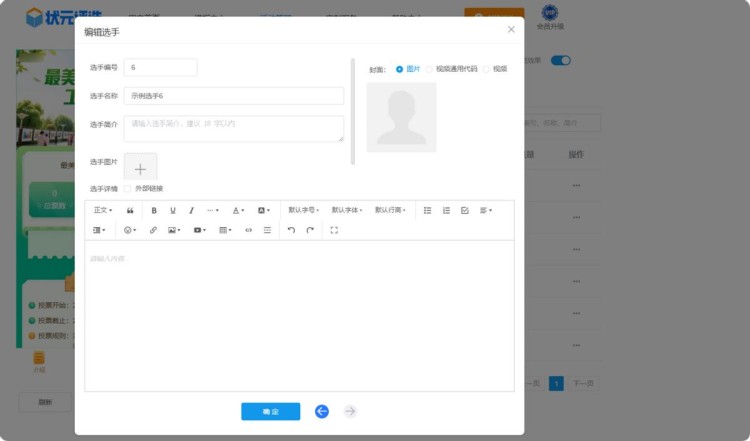Apply italic formatting in the editor
750x441 pixels.
click(192, 211)
